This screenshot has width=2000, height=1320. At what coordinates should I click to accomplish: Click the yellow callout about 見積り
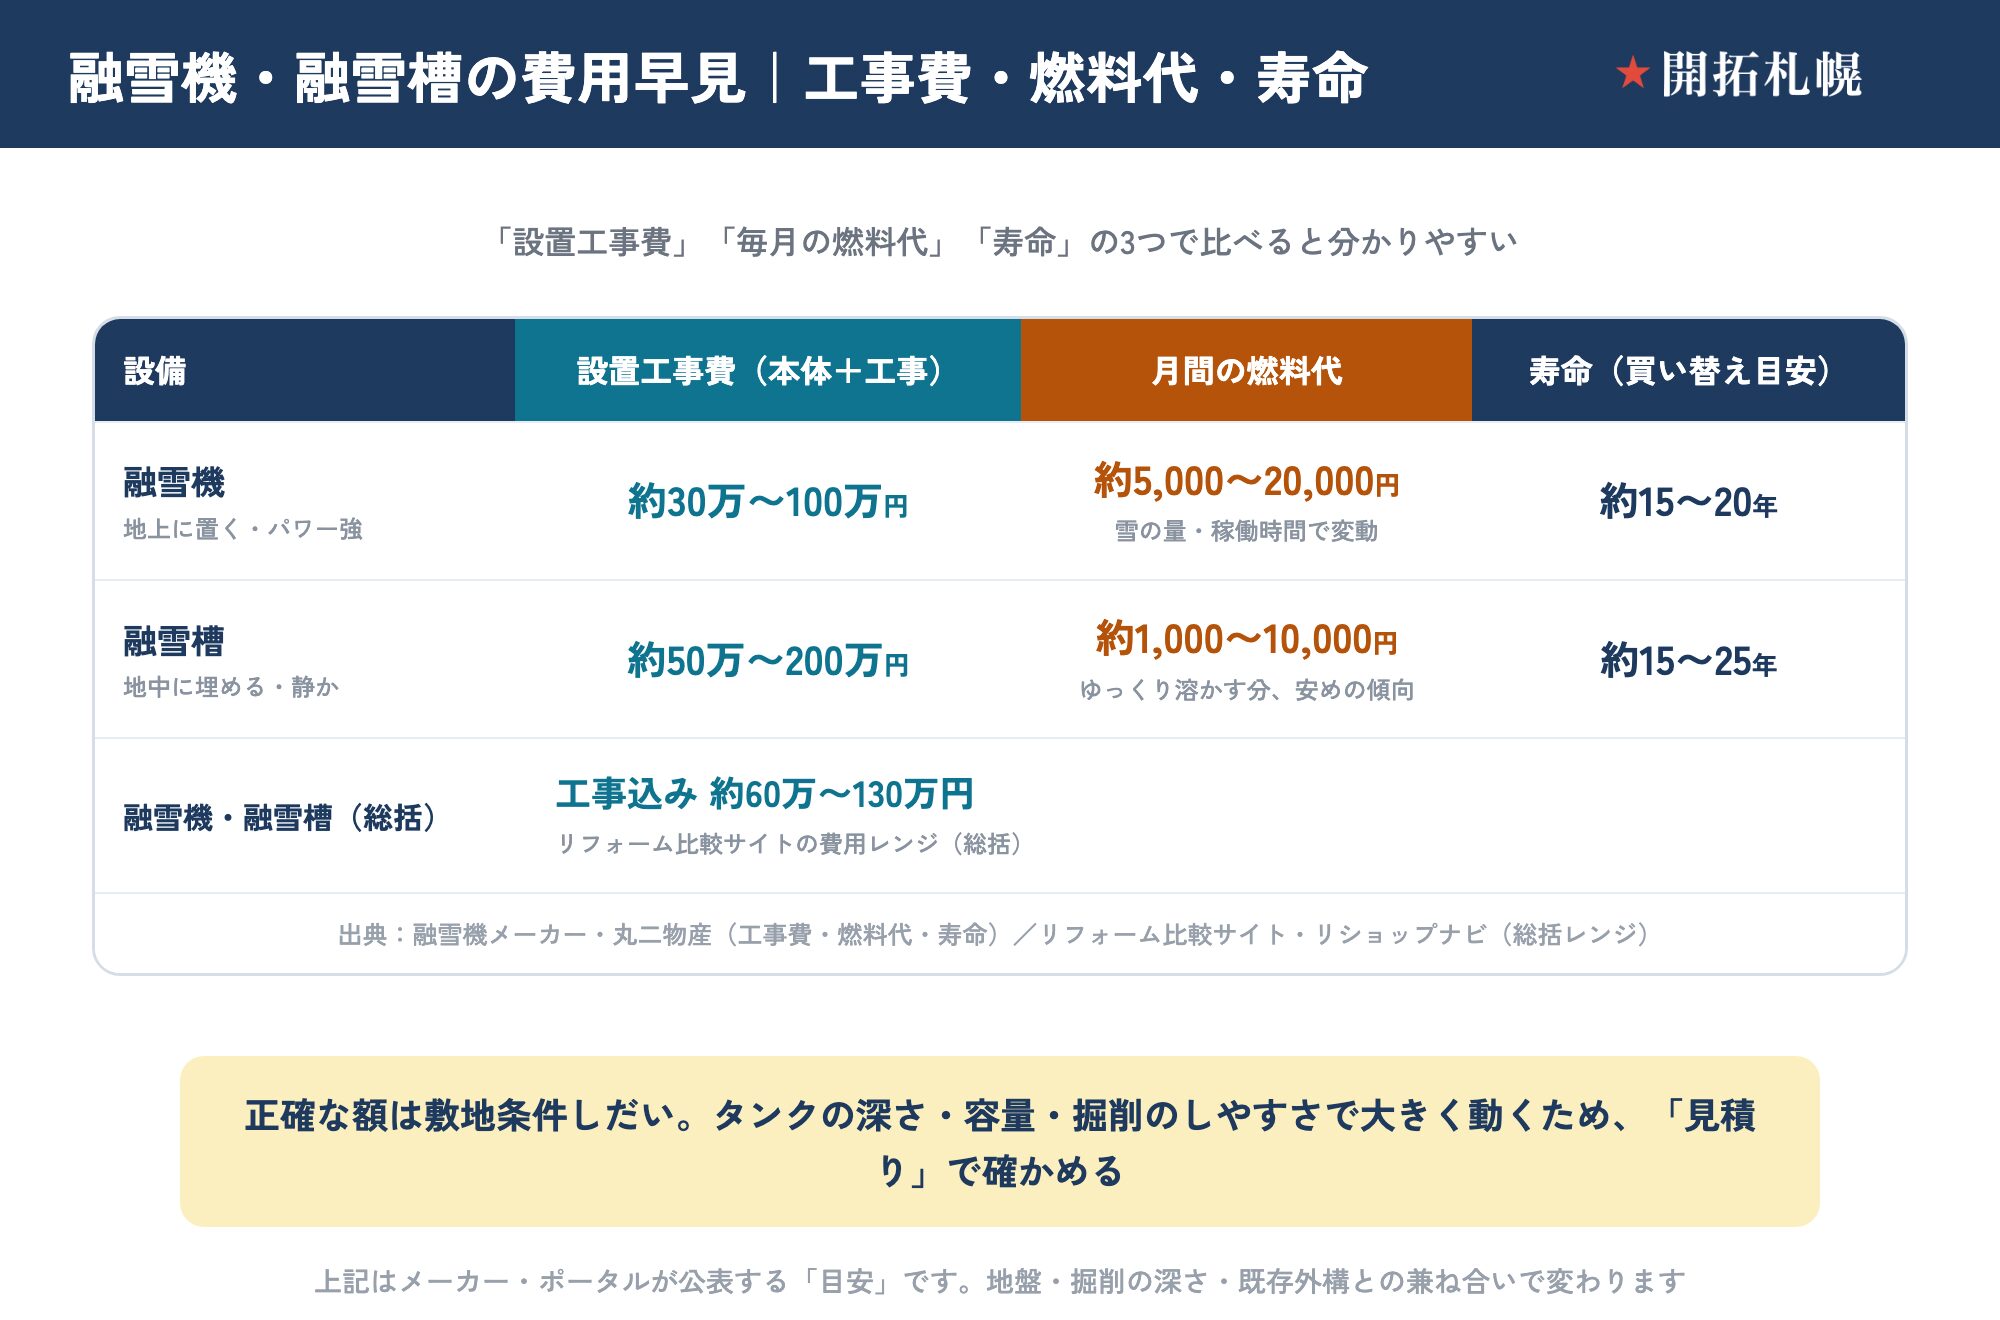click(1000, 1141)
